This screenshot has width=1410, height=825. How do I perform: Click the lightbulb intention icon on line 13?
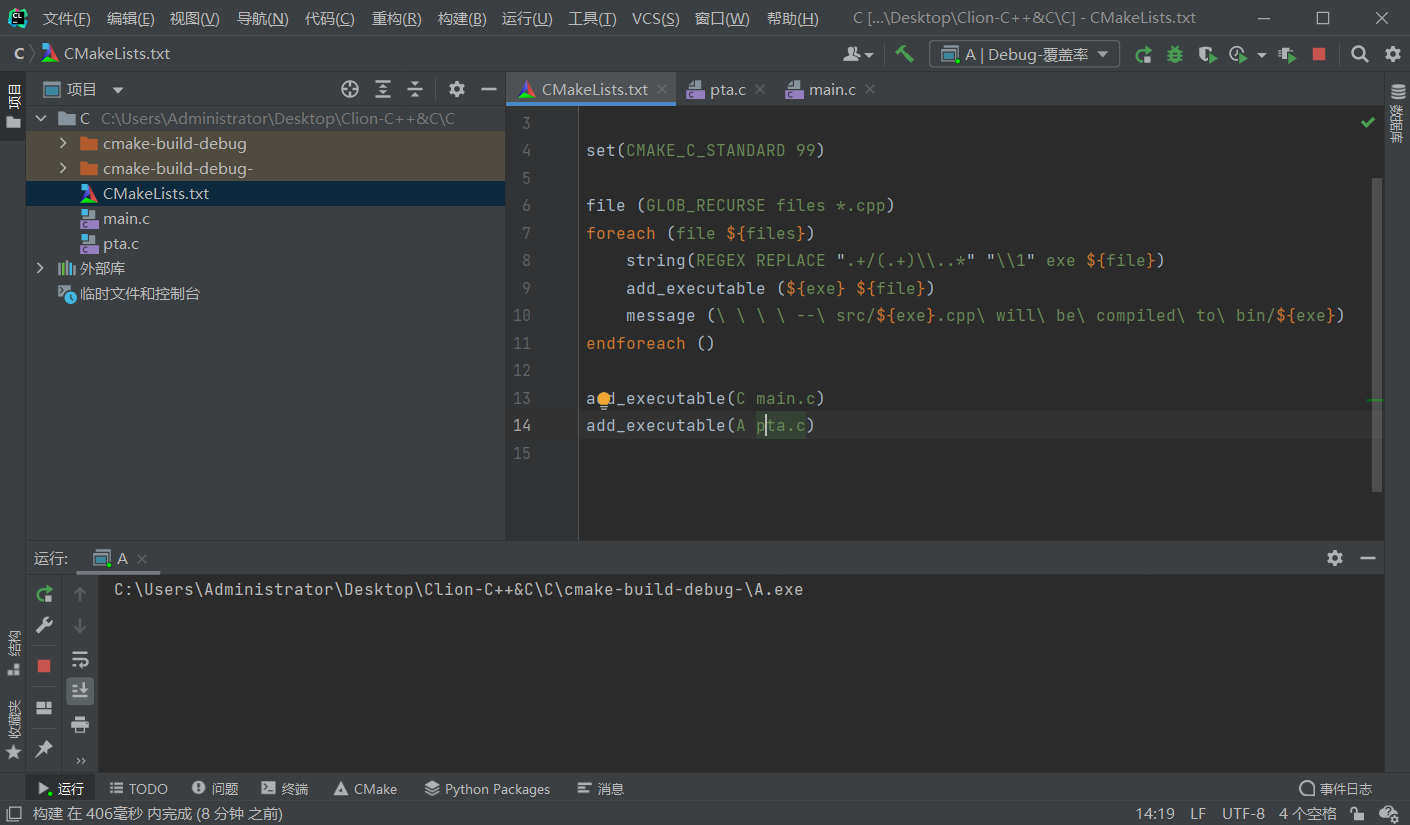click(603, 400)
